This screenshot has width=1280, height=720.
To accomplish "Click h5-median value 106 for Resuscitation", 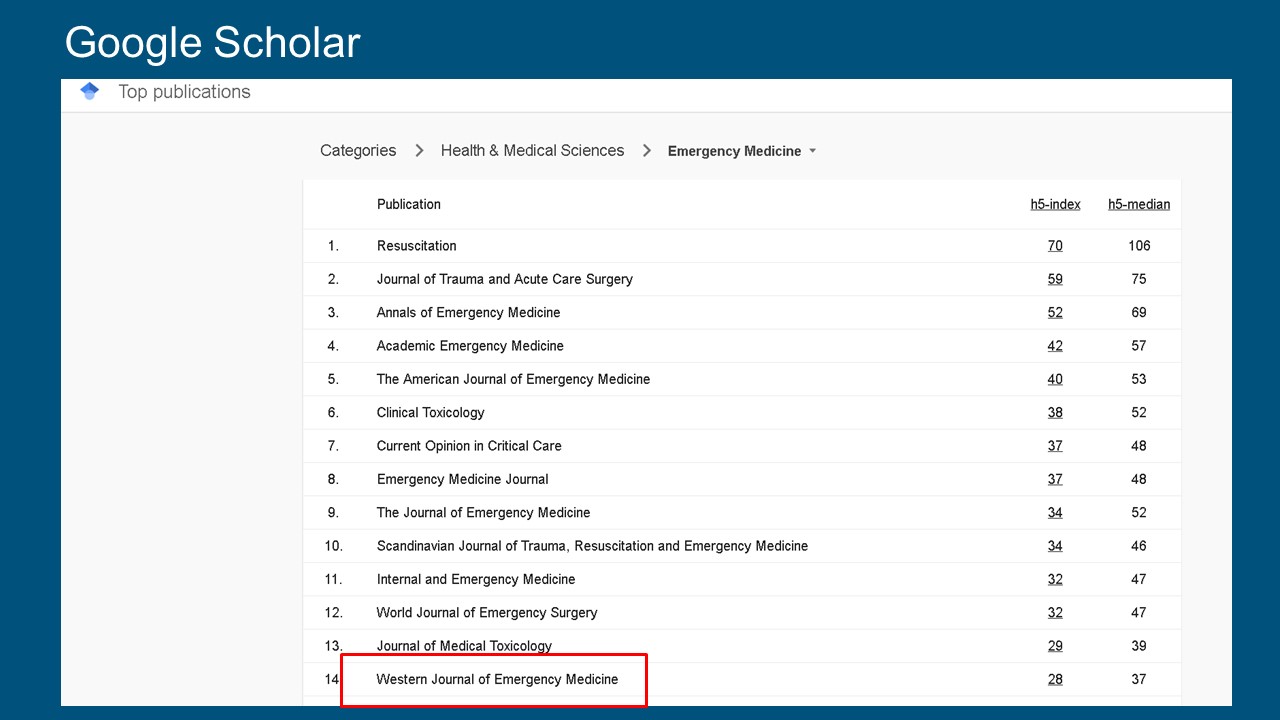I will tap(1139, 246).
